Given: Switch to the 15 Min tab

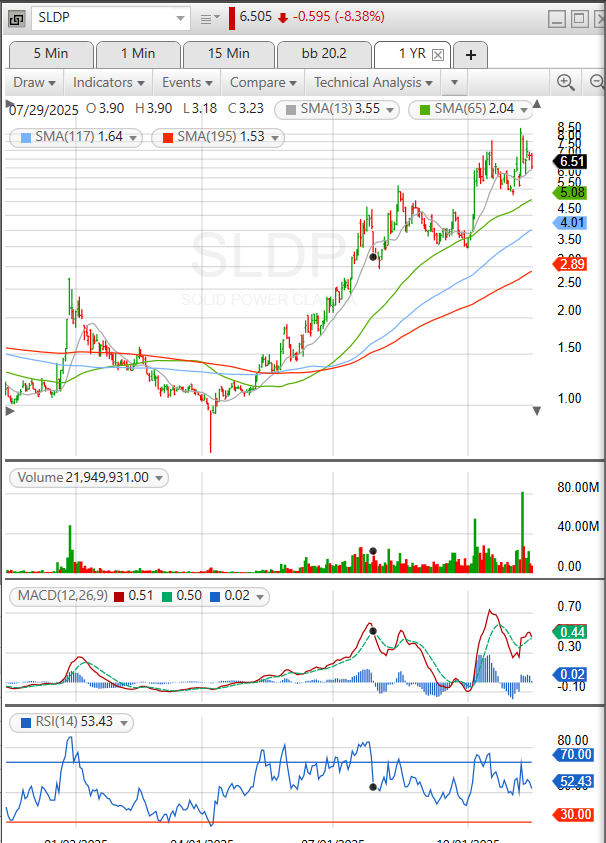Looking at the screenshot, I should [229, 54].
